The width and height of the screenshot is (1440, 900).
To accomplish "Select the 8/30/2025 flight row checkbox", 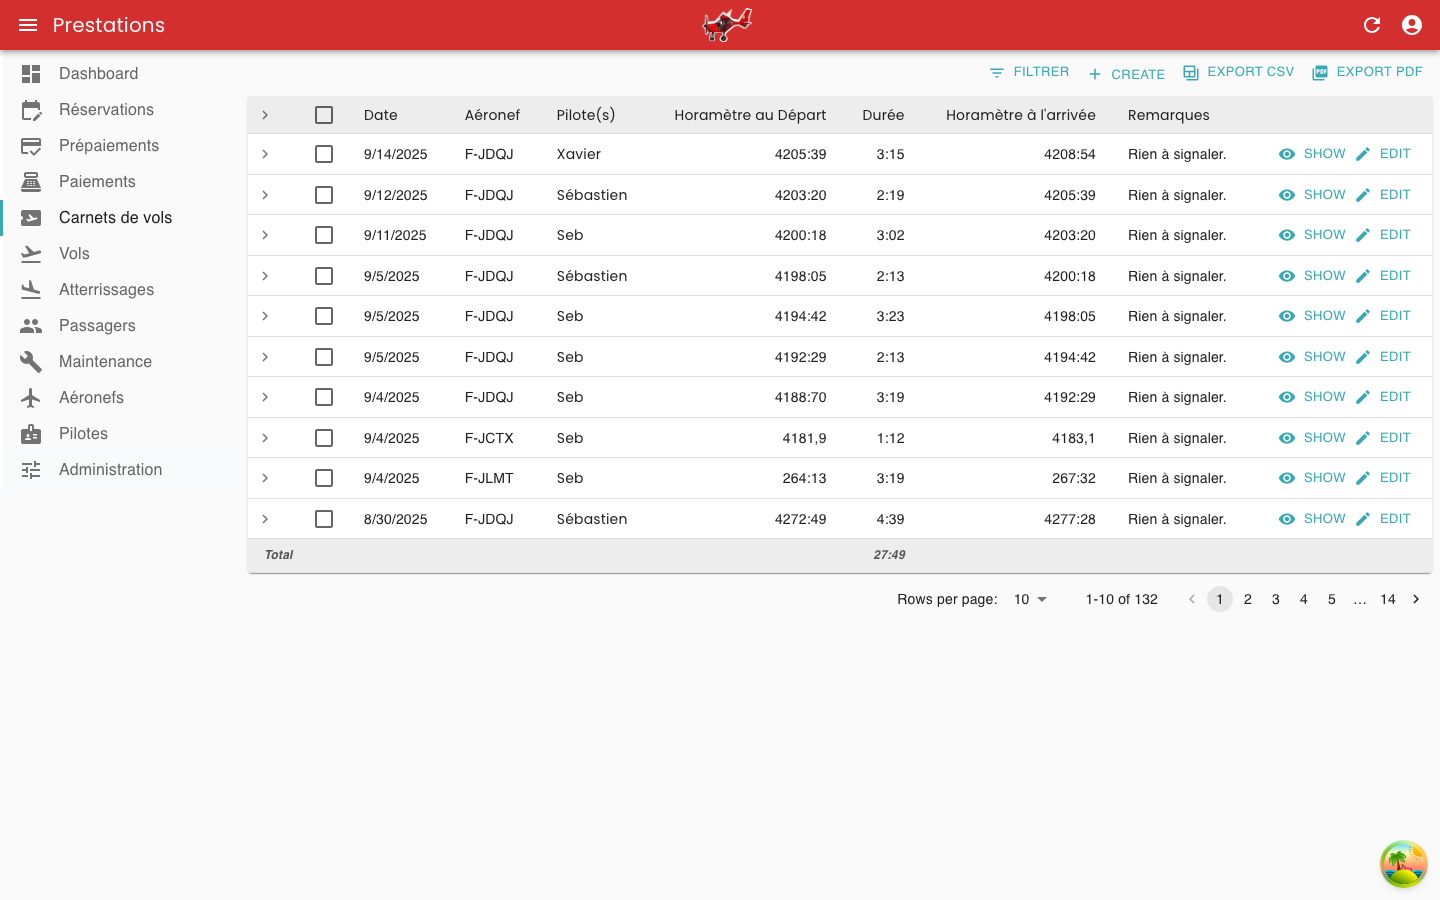I will point(324,519).
